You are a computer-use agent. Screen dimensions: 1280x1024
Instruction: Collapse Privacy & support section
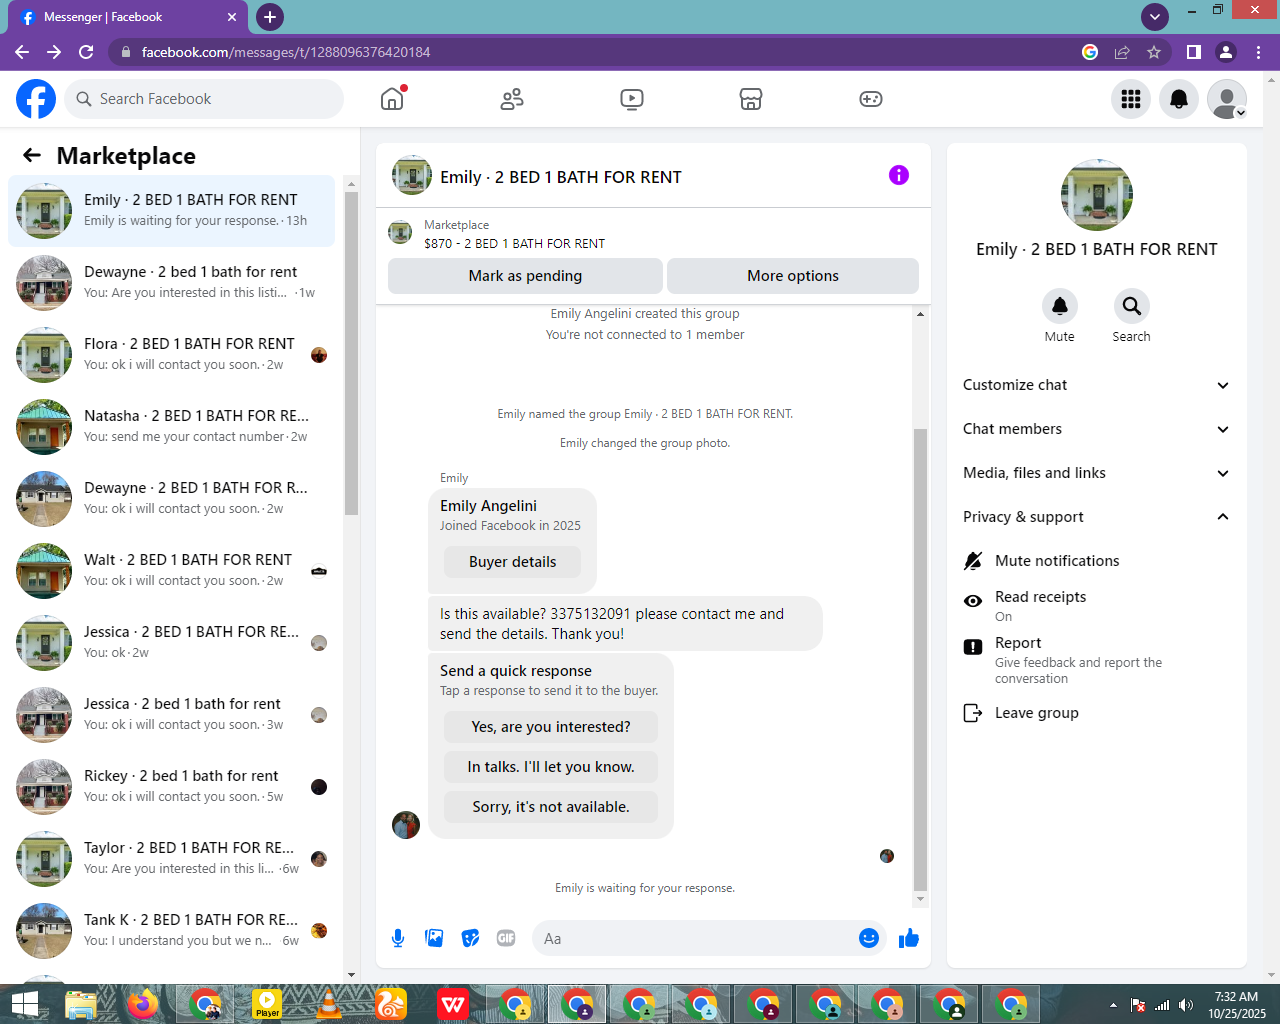coord(1095,517)
